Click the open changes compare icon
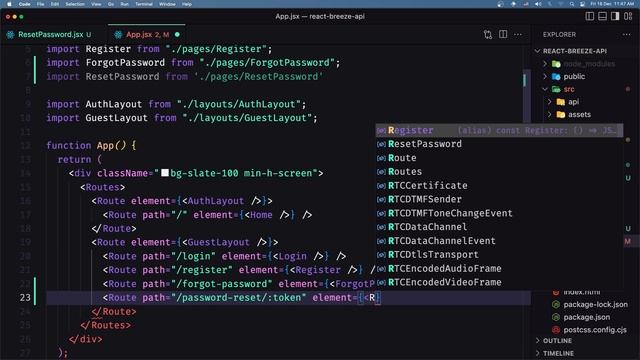640x360 pixels. click(488, 35)
